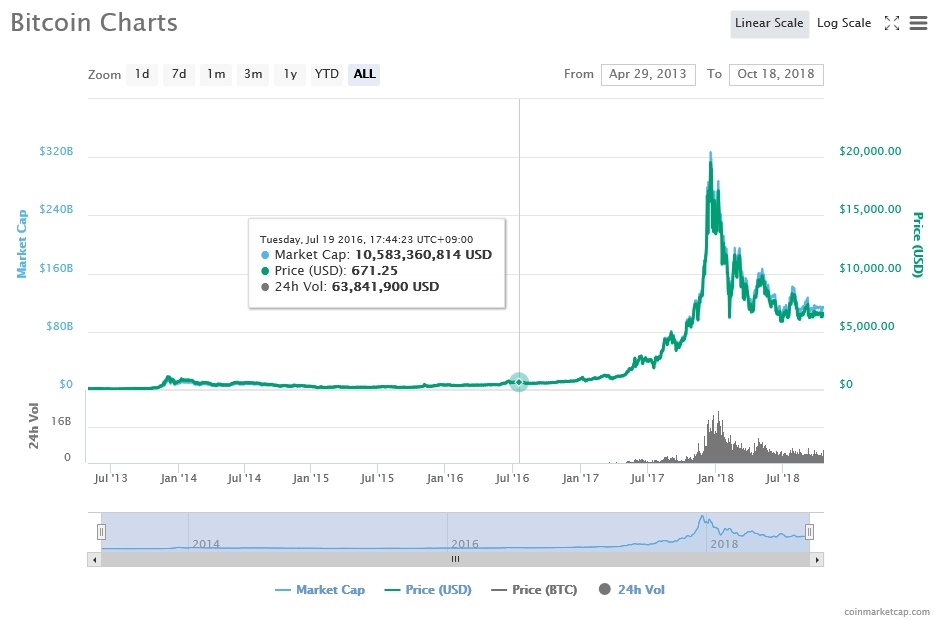This screenshot has width=940, height=620.
Task: Show the Price (BTC) series
Action: point(534,590)
